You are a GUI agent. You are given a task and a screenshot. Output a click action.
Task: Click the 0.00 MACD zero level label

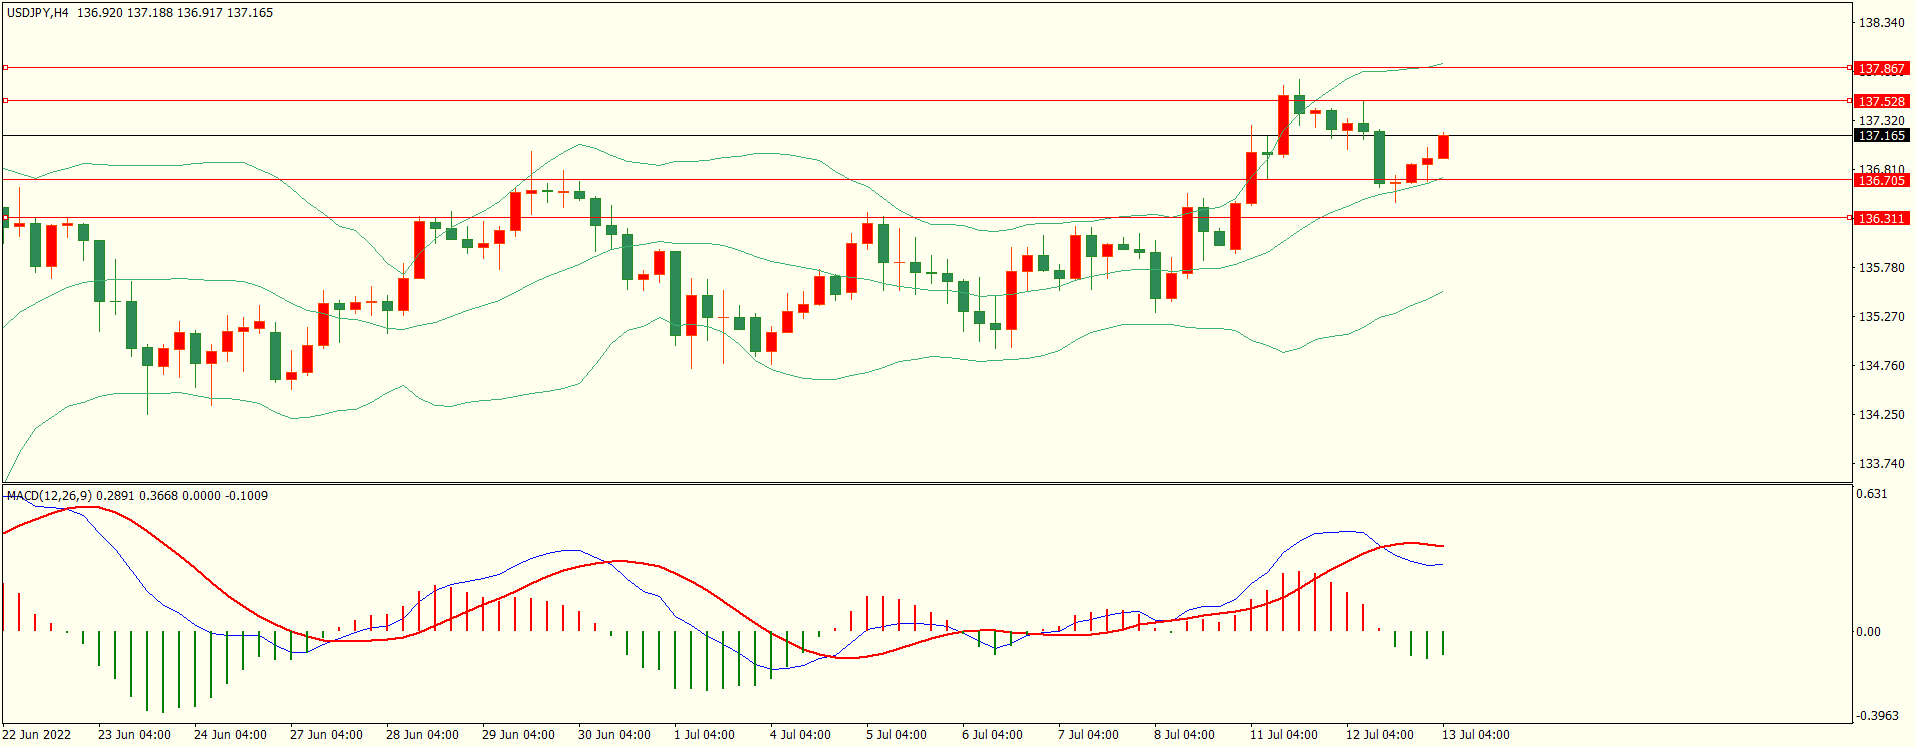1868,632
